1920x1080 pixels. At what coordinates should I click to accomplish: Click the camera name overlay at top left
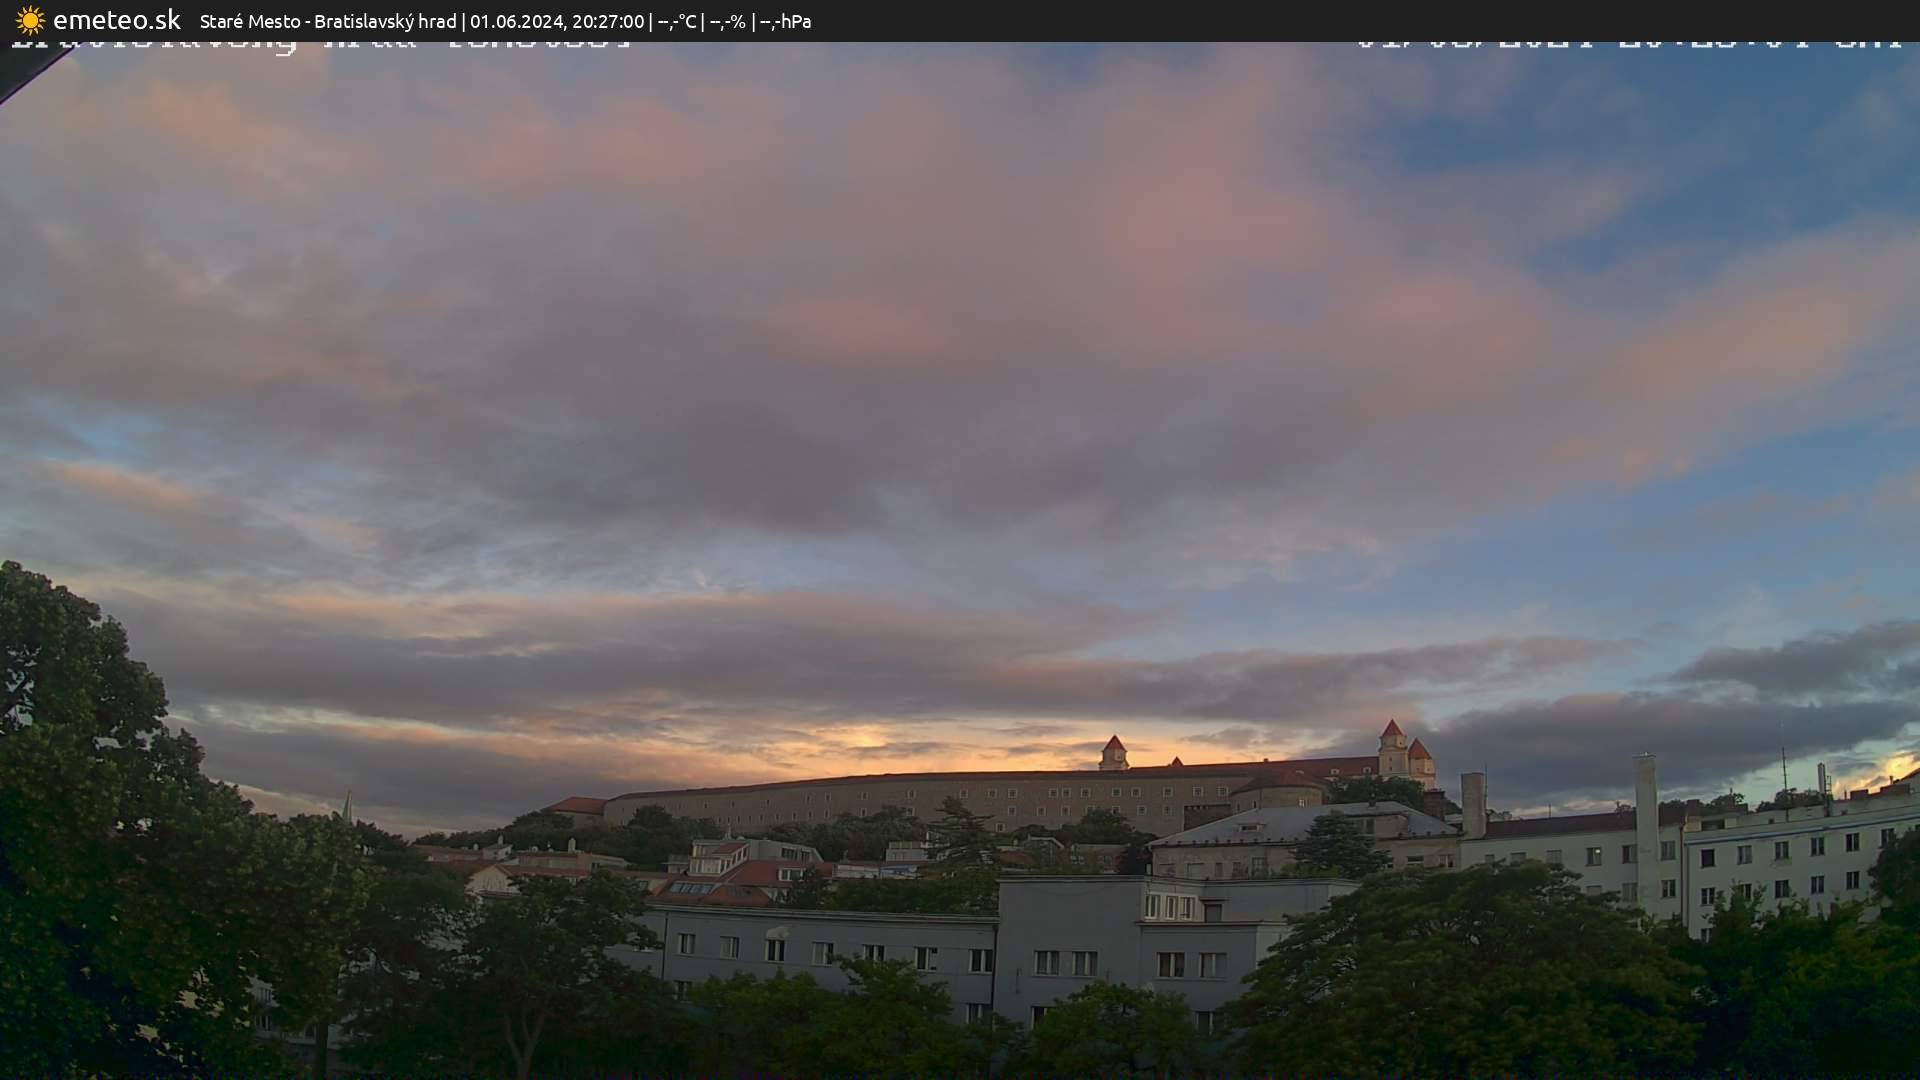pyautogui.click(x=320, y=44)
